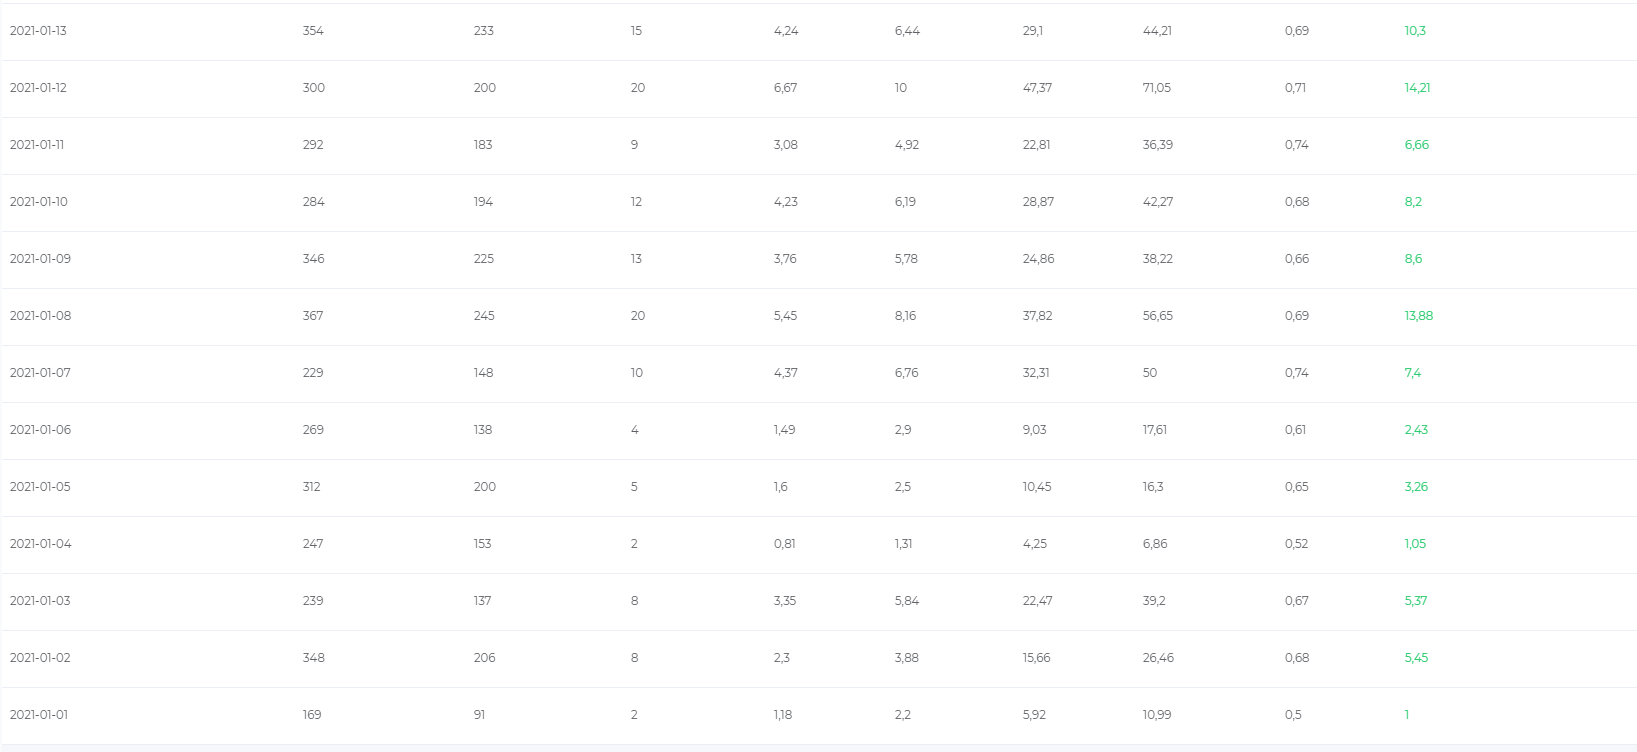Click the cell showing 47,37
Screen dimensions: 1637x752
click(x=1037, y=88)
